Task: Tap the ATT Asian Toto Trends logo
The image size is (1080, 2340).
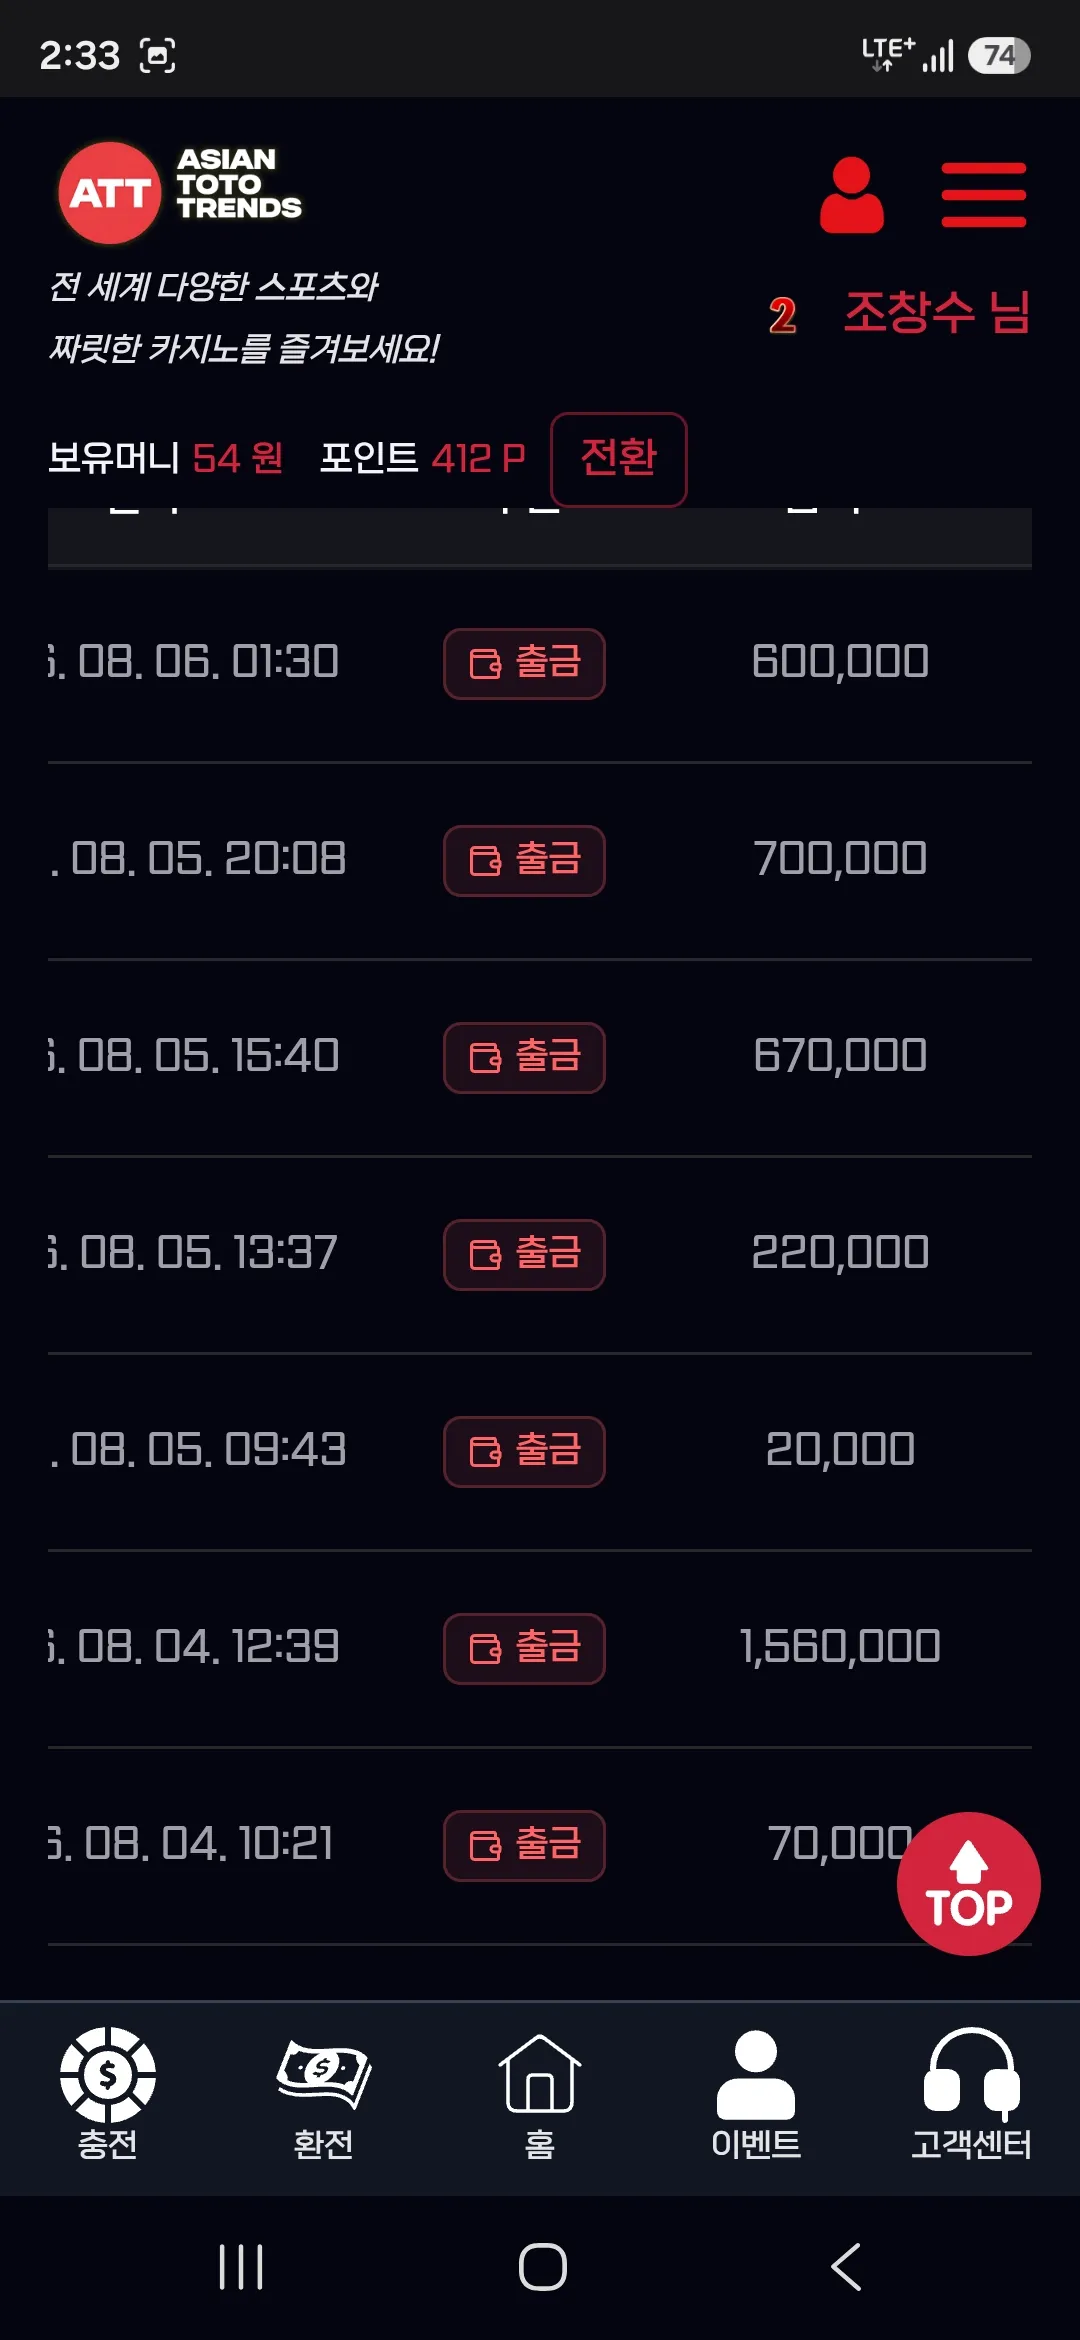Action: click(x=180, y=192)
